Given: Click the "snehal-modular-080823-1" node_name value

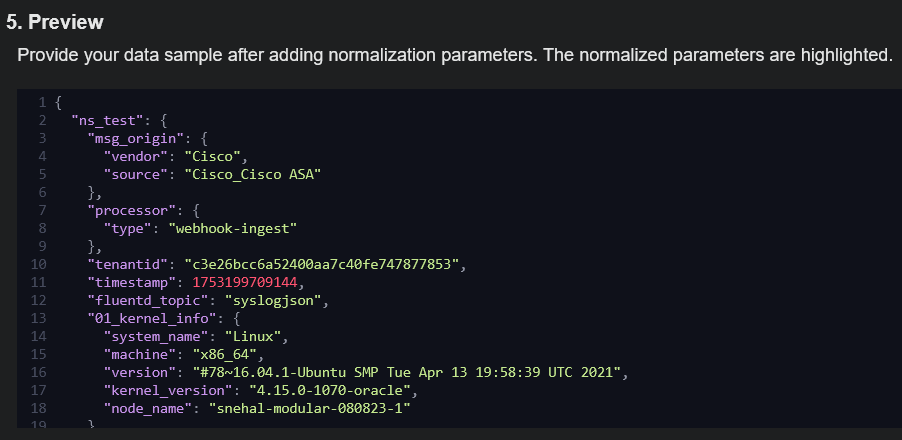Looking at the screenshot, I should pos(310,408).
